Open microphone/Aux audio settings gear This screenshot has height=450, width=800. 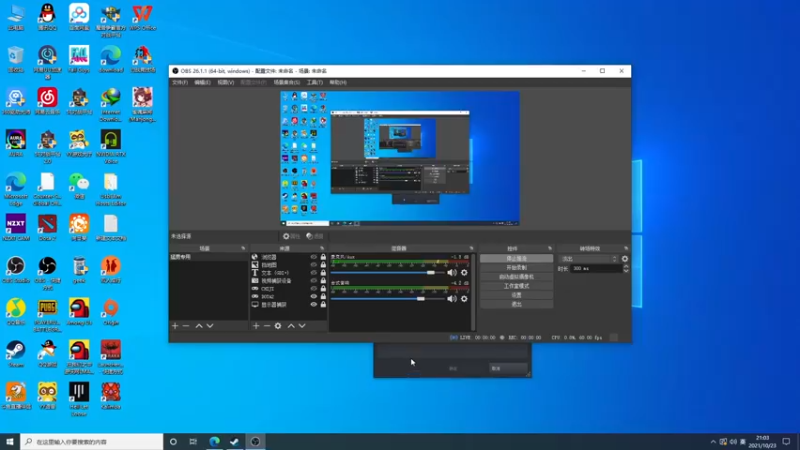464,272
